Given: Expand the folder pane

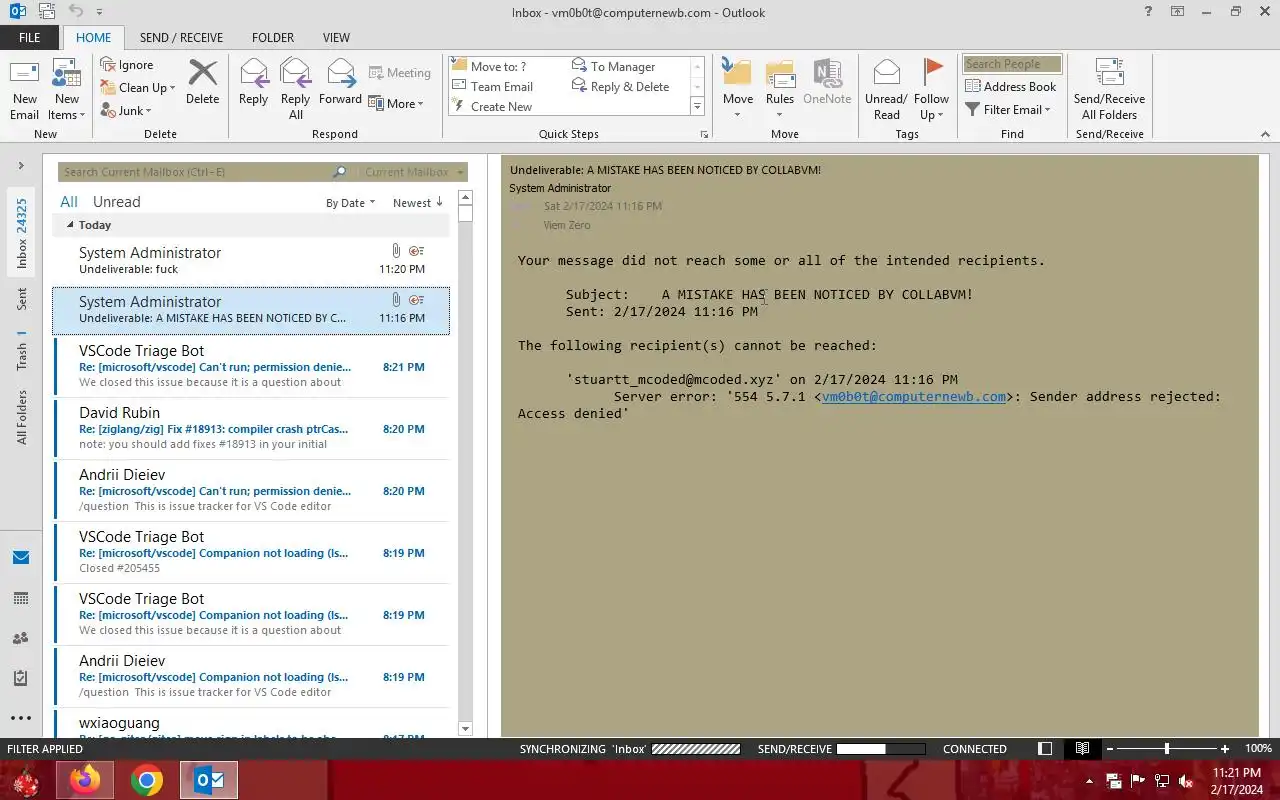Looking at the screenshot, I should tap(21, 165).
